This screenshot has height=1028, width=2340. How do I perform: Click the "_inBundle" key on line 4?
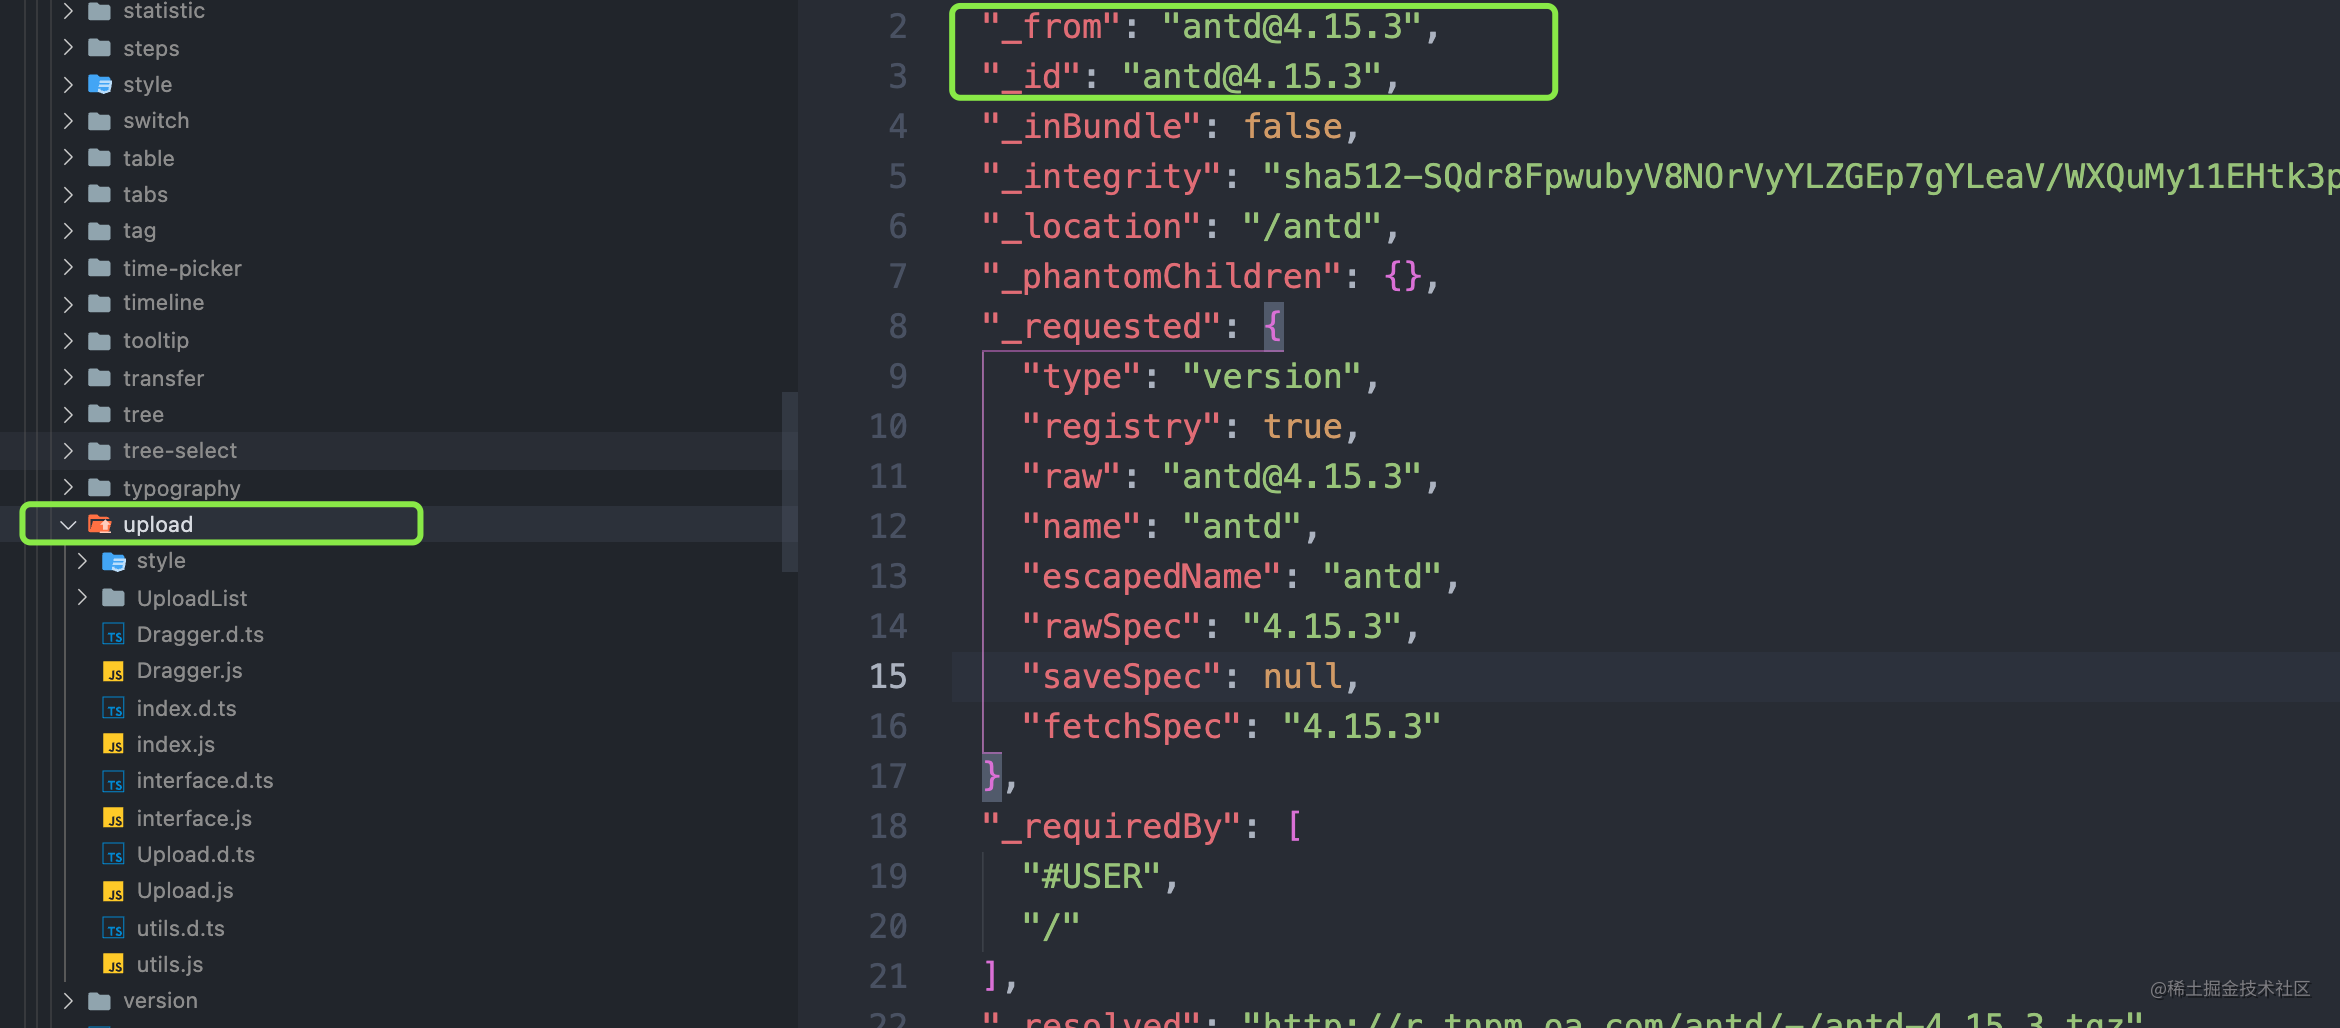pos(1091,127)
